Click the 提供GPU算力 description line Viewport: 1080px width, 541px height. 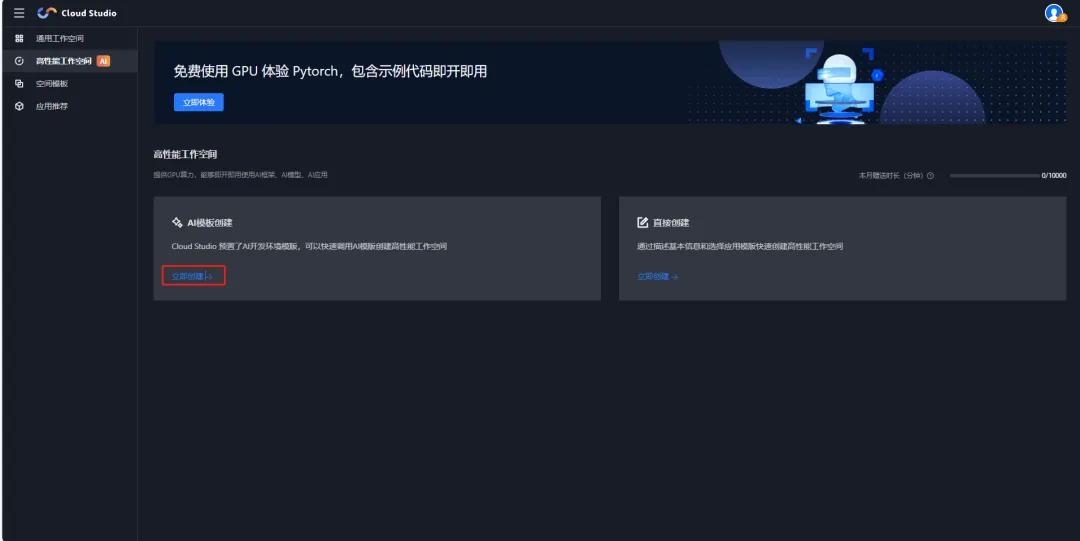click(x=240, y=175)
